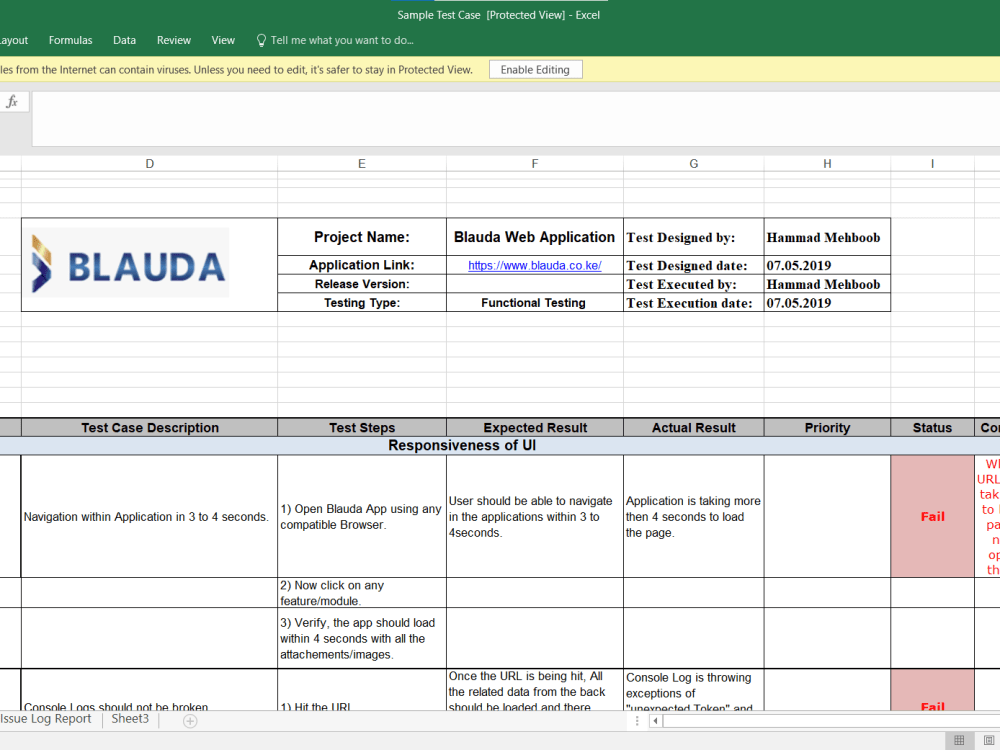This screenshot has width=1000, height=750.
Task: Select 07.05.2019 beside Test Execution date
Action: [827, 302]
